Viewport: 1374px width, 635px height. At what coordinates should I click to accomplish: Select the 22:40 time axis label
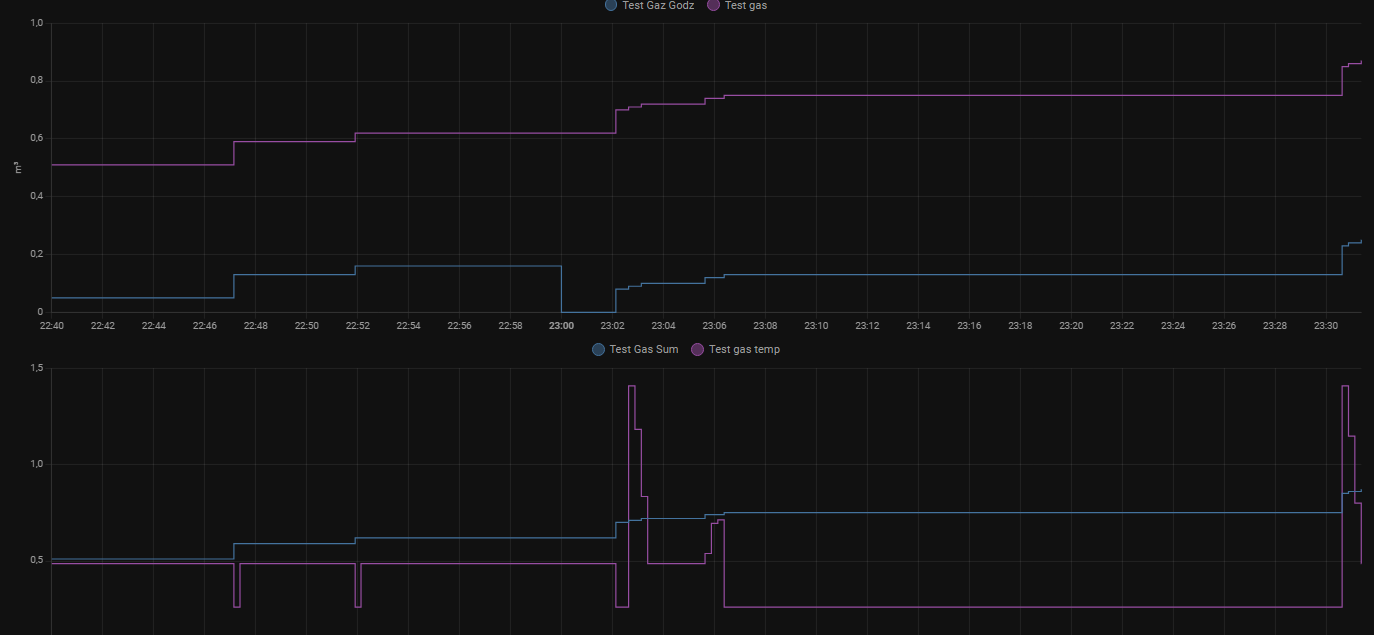pyautogui.click(x=52, y=326)
